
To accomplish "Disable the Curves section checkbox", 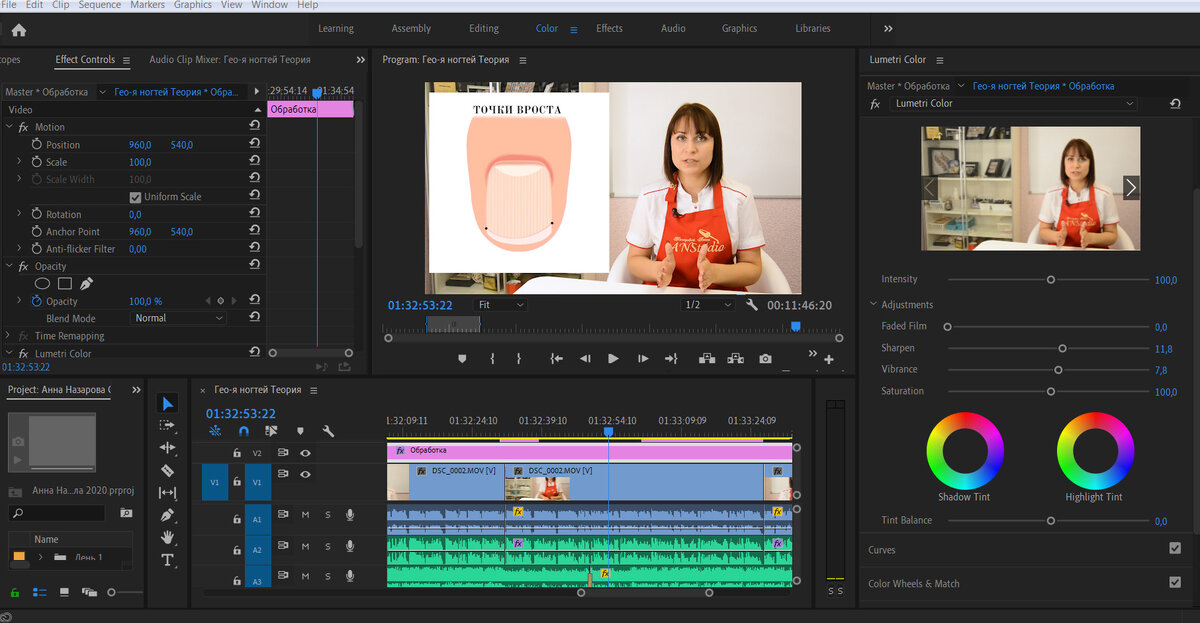I will coord(1175,549).
